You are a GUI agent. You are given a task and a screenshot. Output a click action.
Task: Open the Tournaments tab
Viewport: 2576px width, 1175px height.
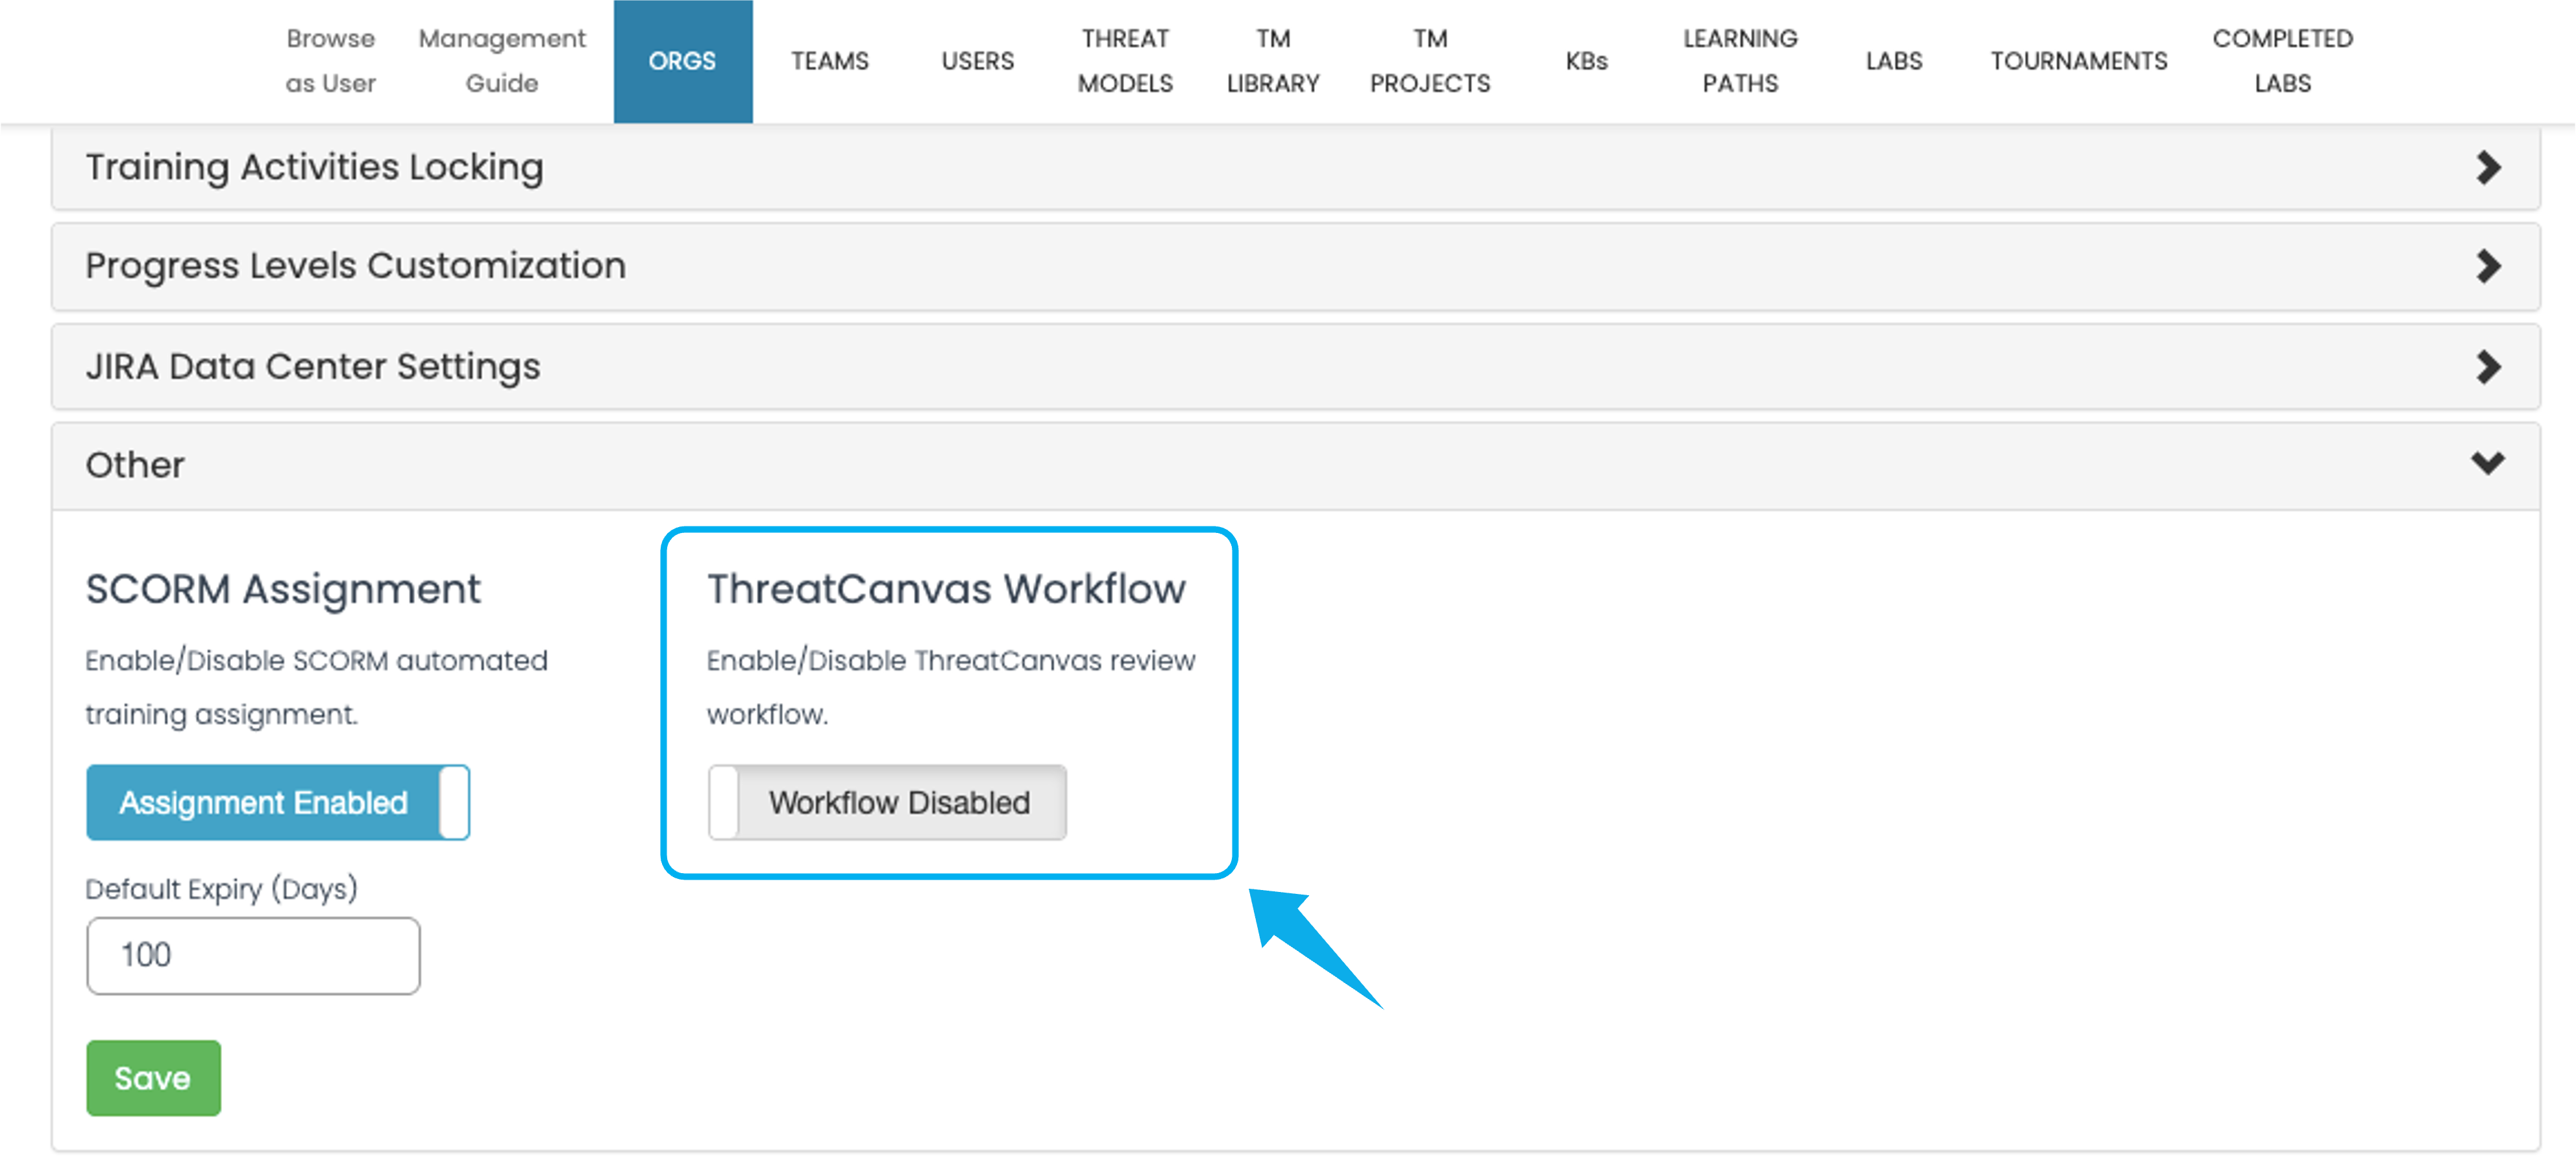(2078, 61)
